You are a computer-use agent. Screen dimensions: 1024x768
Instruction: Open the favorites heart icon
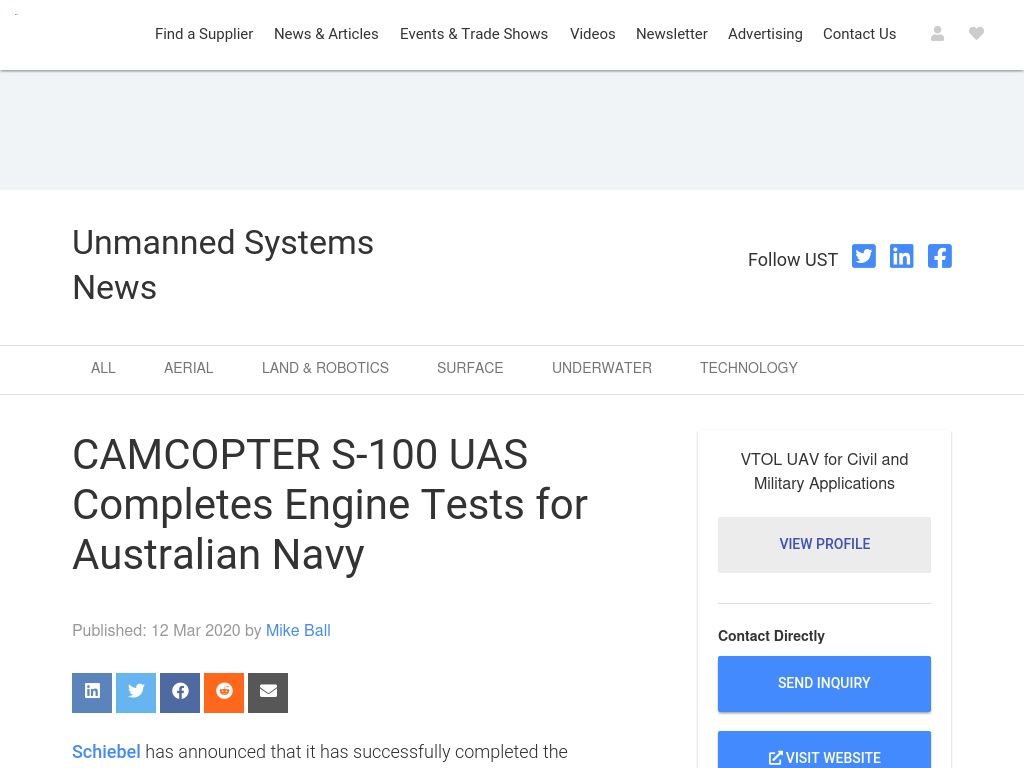click(x=976, y=33)
